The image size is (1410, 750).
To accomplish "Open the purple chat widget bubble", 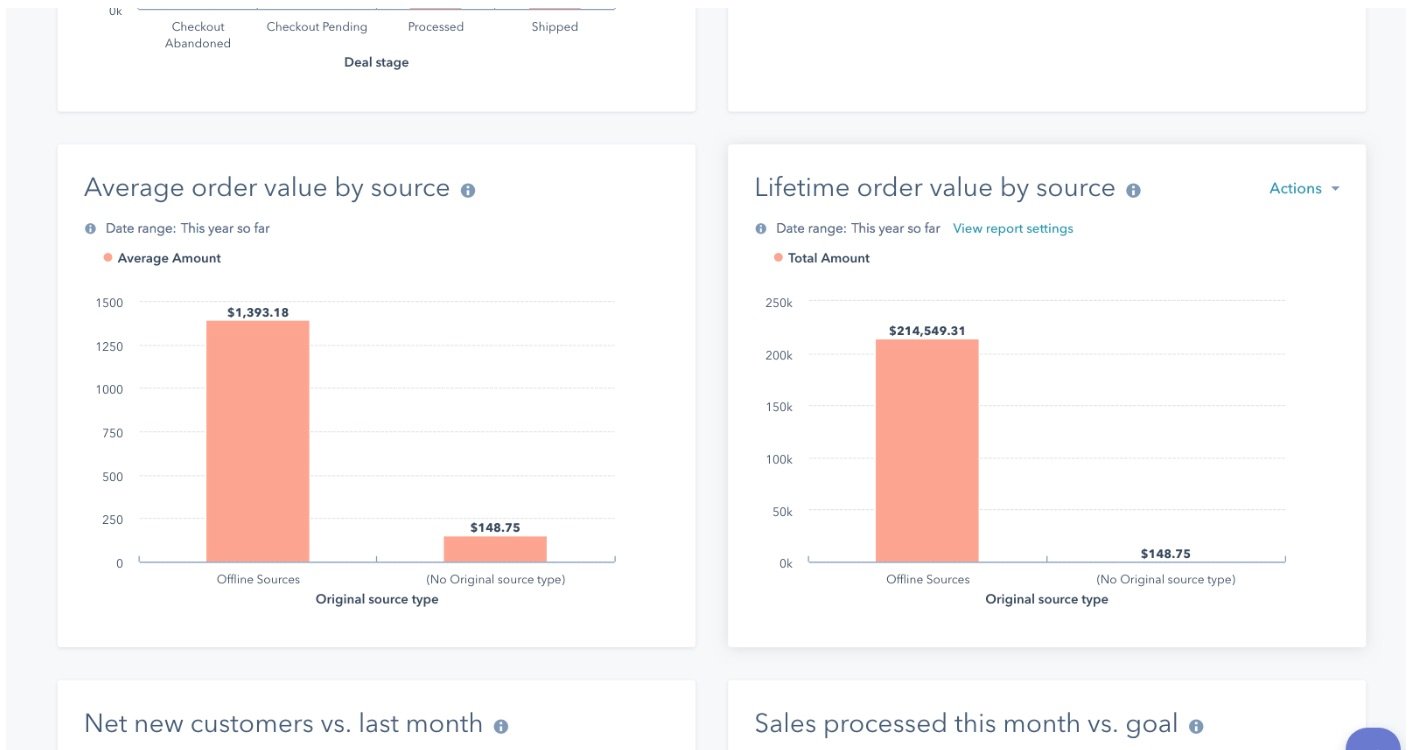I will pyautogui.click(x=1376, y=742).
